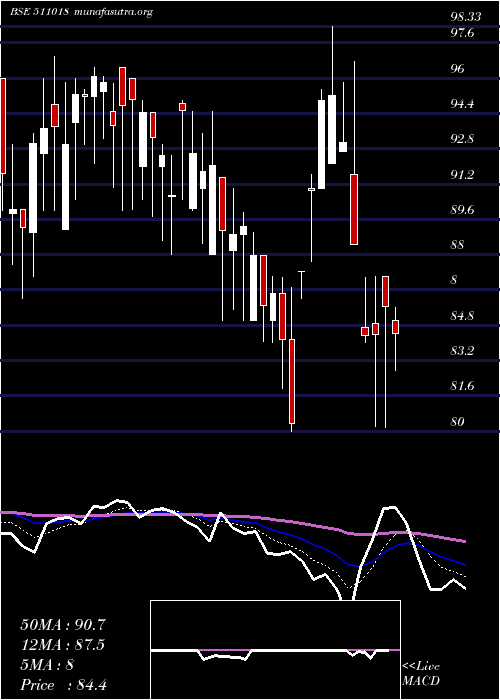Select the 84.8 price axis label
This screenshot has width=500, height=700.
(x=462, y=316)
